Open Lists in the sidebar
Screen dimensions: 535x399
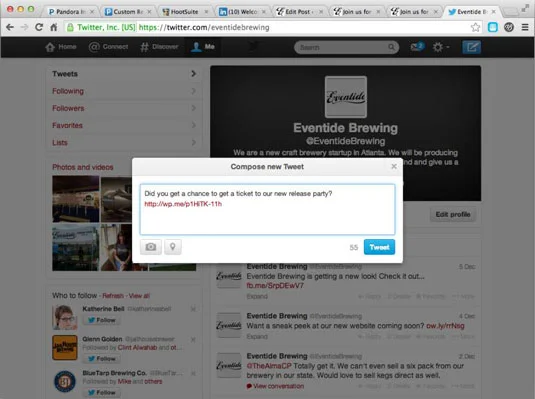(x=125, y=142)
